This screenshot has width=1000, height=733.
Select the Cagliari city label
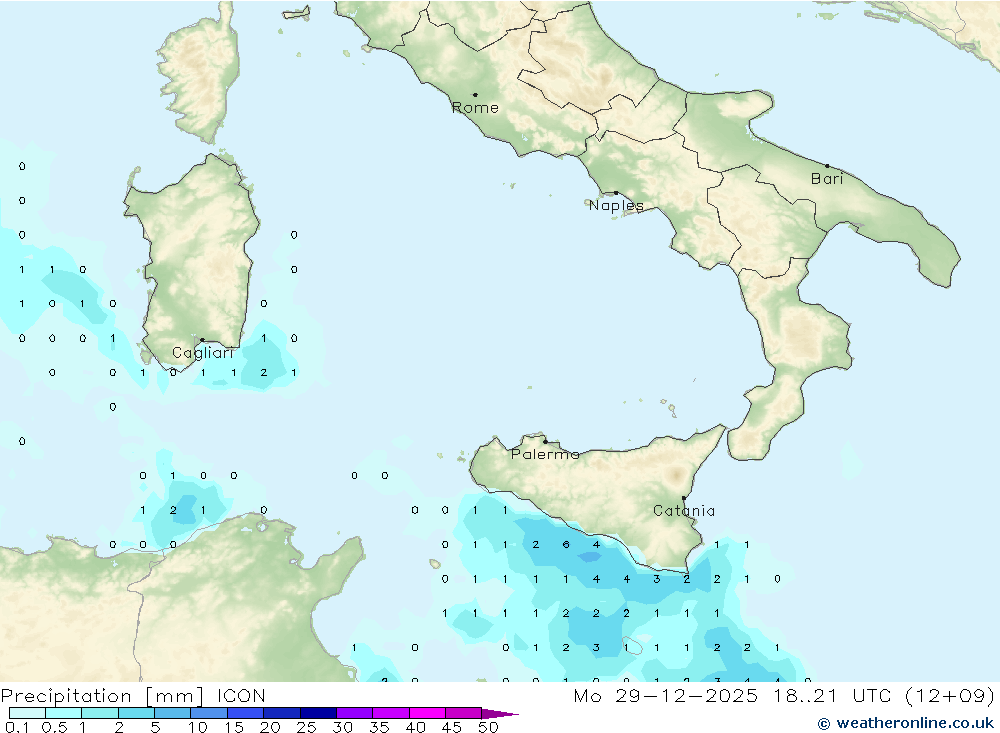point(203,353)
